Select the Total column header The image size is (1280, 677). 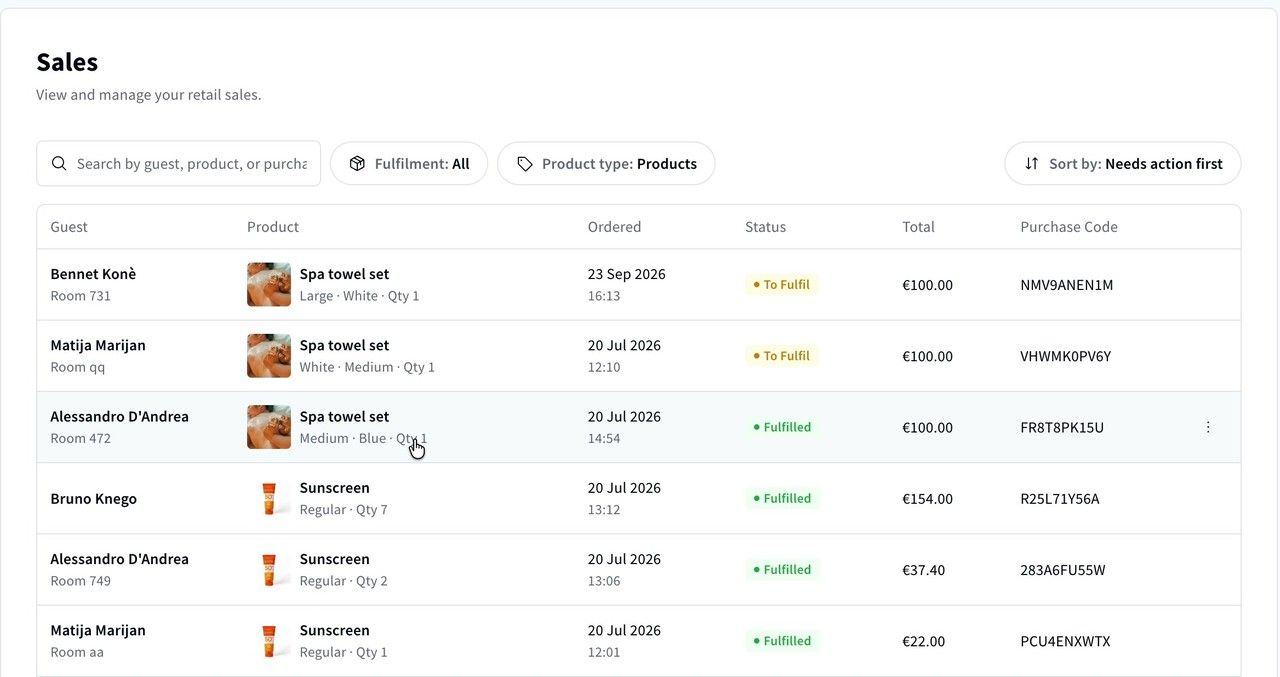point(918,227)
